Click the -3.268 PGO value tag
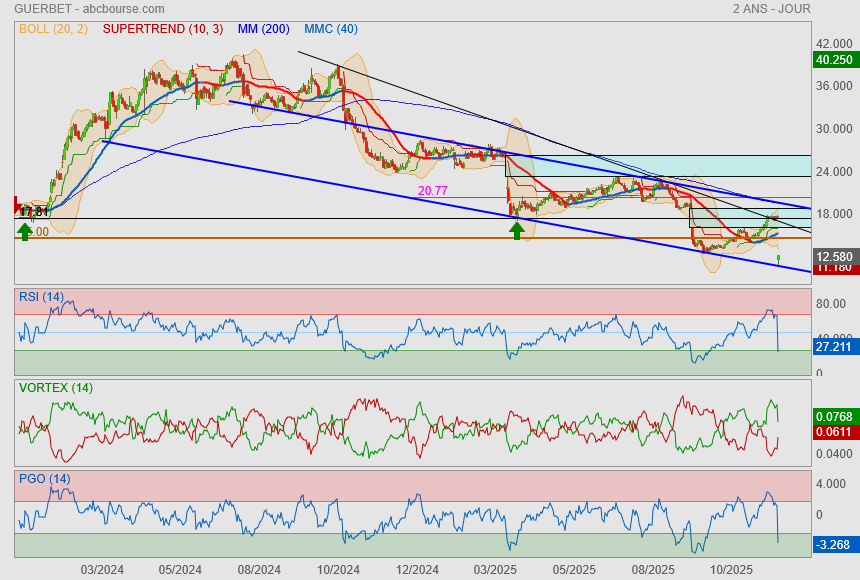The width and height of the screenshot is (860, 580). pyautogui.click(x=833, y=545)
